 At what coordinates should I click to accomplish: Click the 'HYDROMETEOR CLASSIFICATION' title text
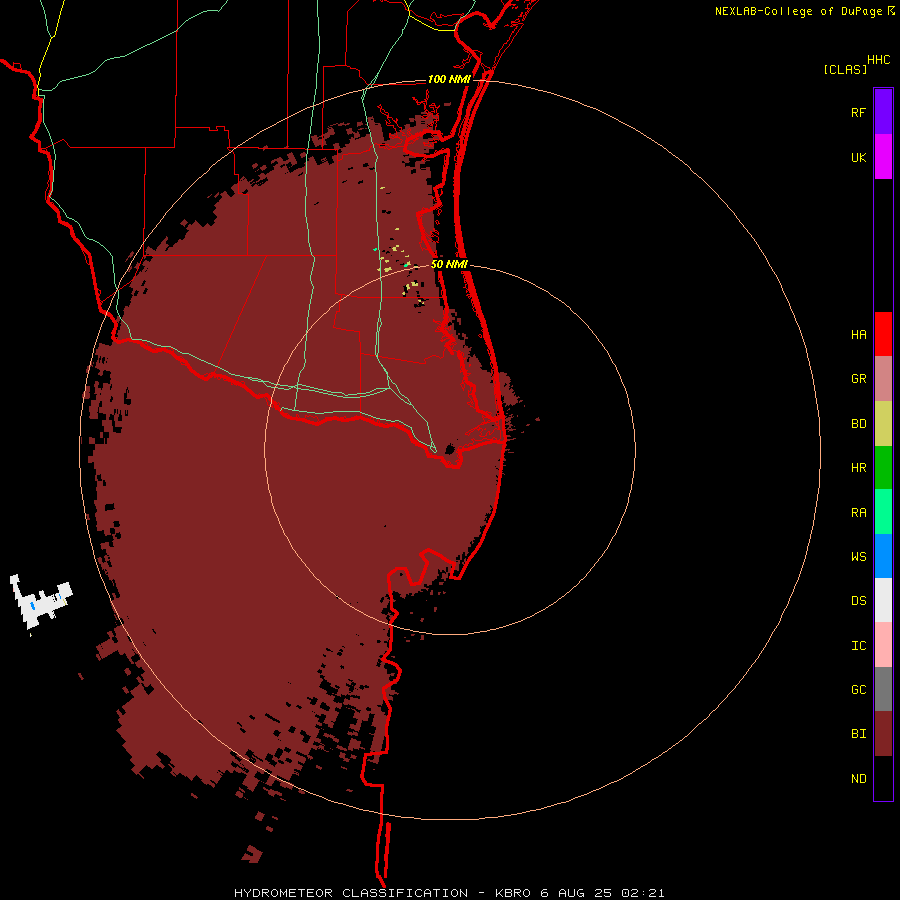(x=351, y=893)
